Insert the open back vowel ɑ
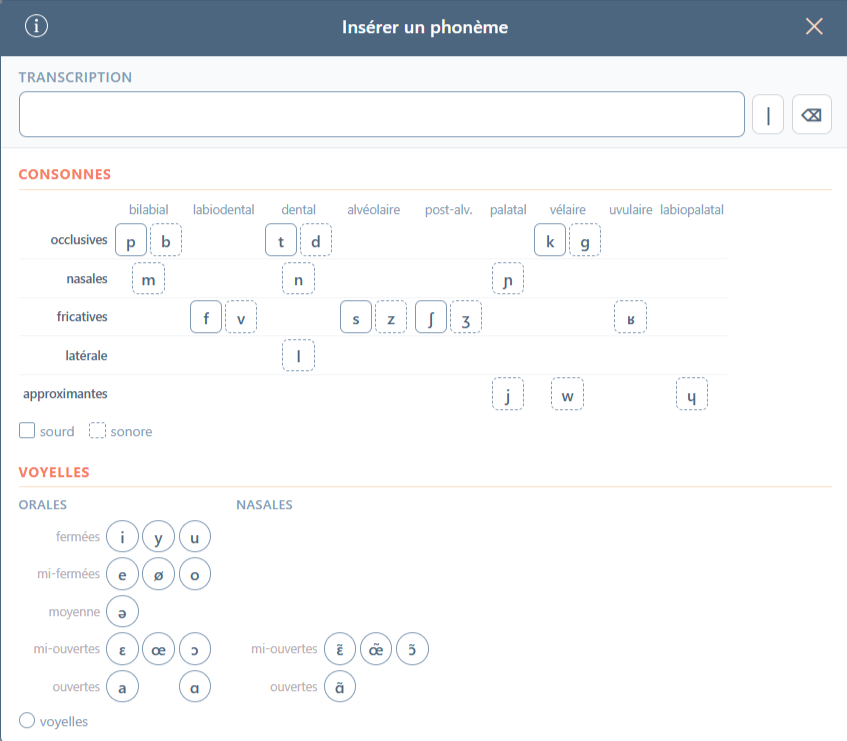The width and height of the screenshot is (847, 741). click(195, 687)
